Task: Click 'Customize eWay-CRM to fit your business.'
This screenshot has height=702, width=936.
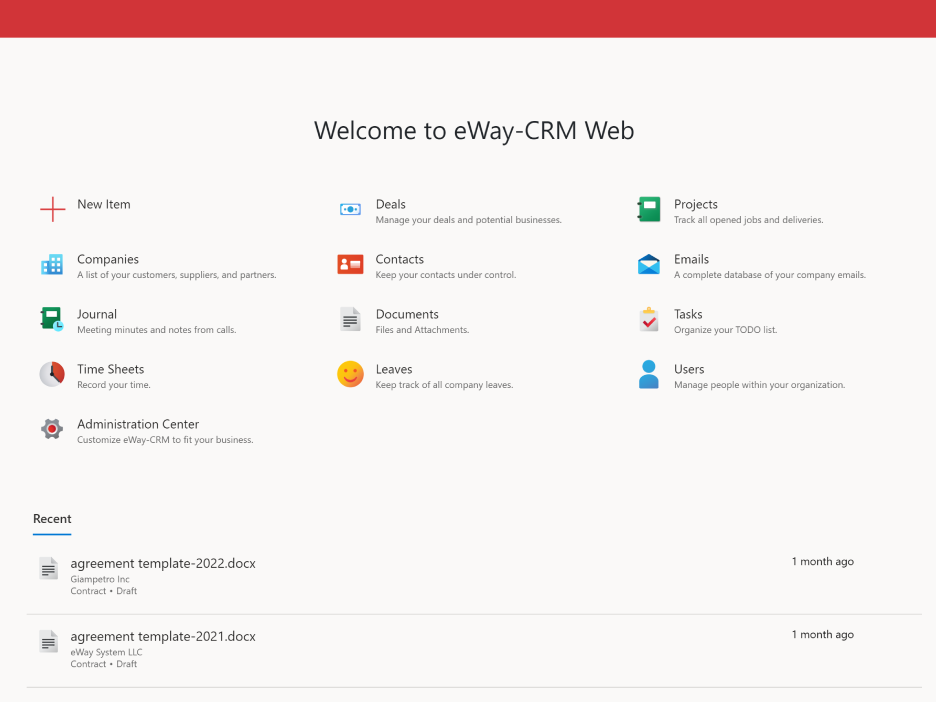Action: [165, 439]
